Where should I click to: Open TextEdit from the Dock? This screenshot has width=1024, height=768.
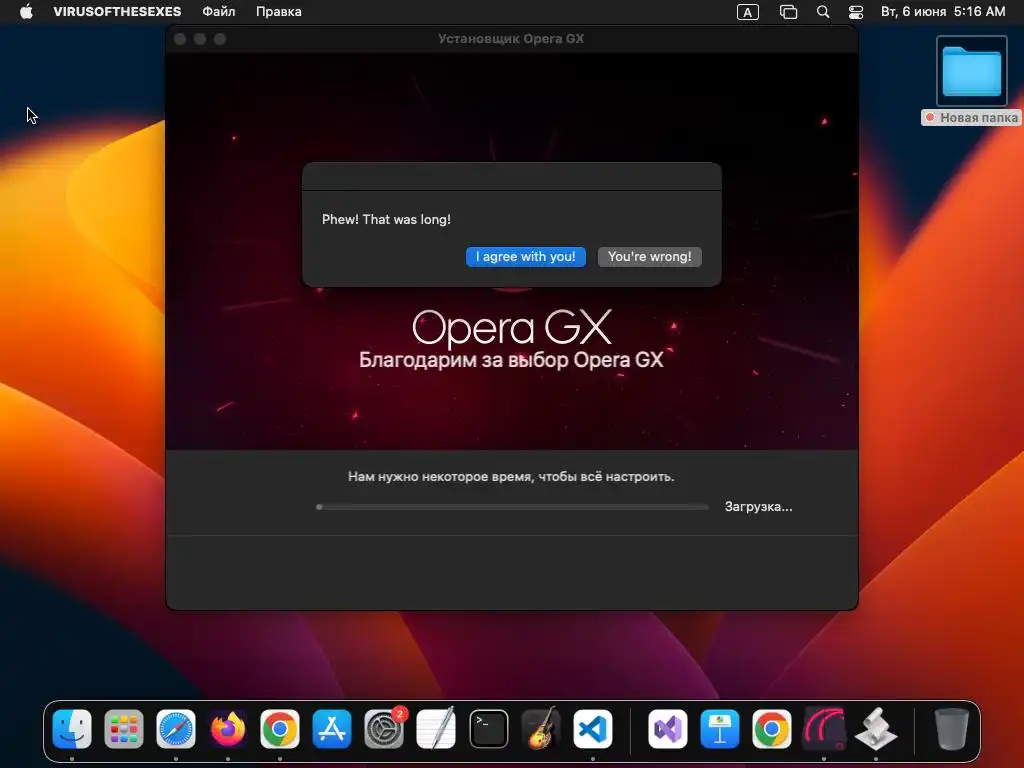tap(436, 729)
